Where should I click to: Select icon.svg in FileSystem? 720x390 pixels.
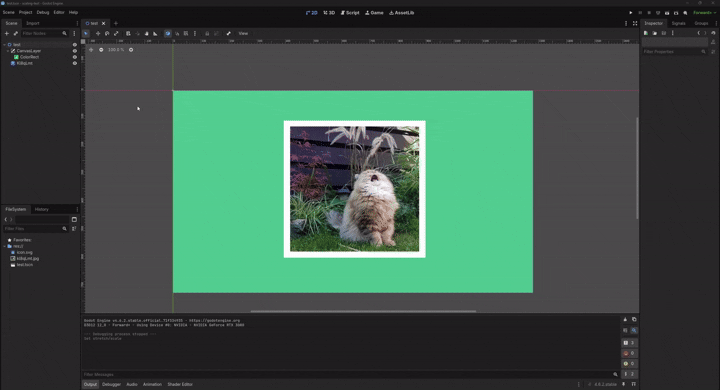(x=24, y=252)
